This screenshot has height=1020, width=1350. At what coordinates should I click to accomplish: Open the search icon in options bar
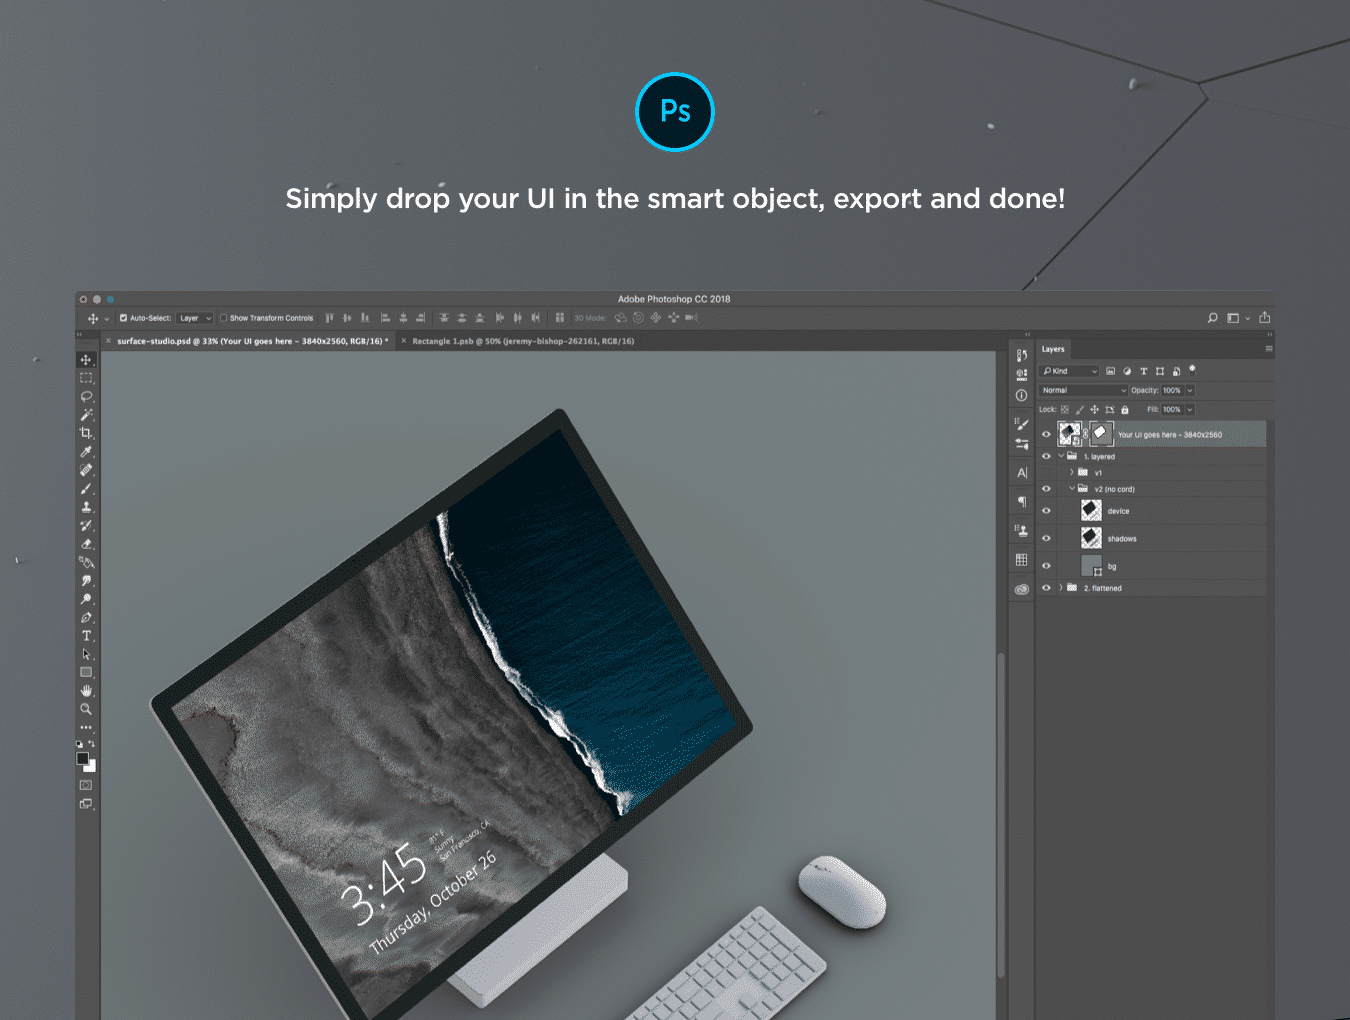pyautogui.click(x=1212, y=318)
